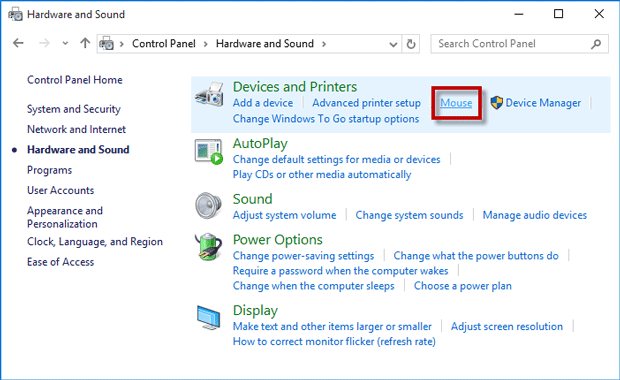Open Appearance and Personalization

[65, 217]
